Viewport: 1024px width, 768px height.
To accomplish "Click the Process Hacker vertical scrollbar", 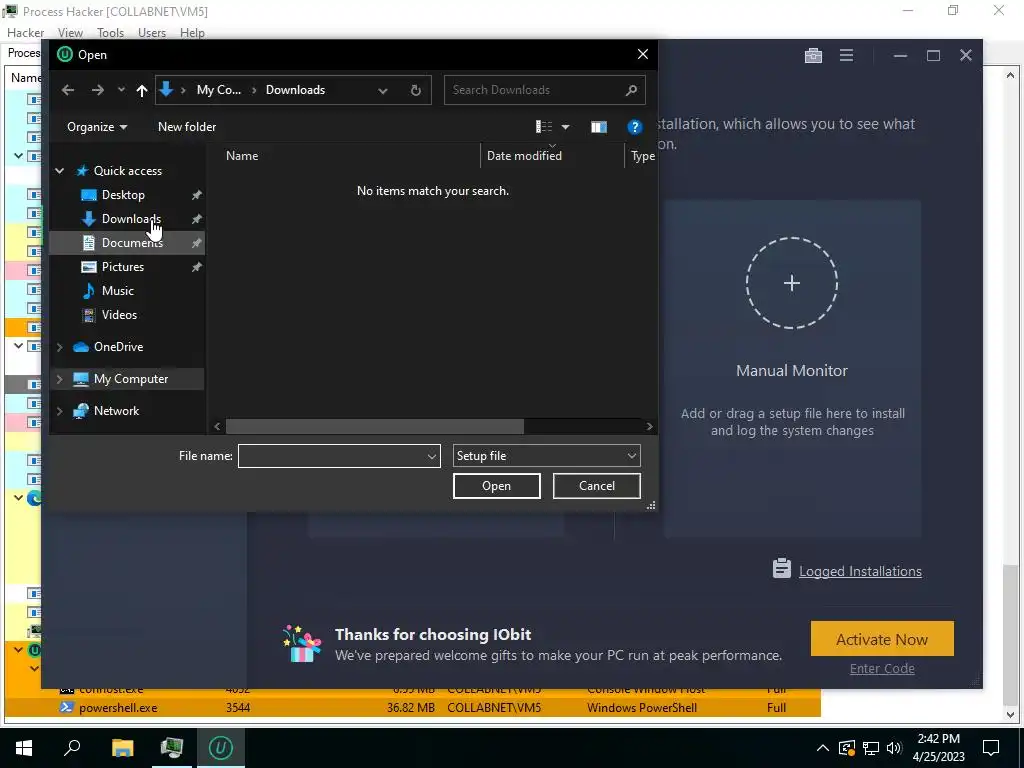I will [1010, 635].
